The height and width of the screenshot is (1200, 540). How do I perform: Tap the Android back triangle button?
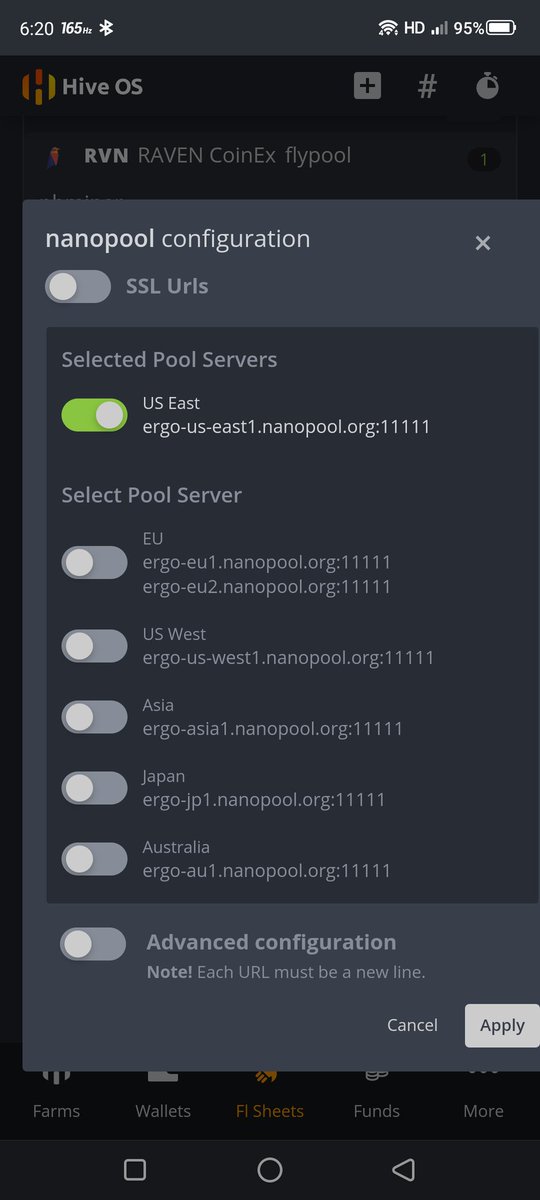point(403,1169)
